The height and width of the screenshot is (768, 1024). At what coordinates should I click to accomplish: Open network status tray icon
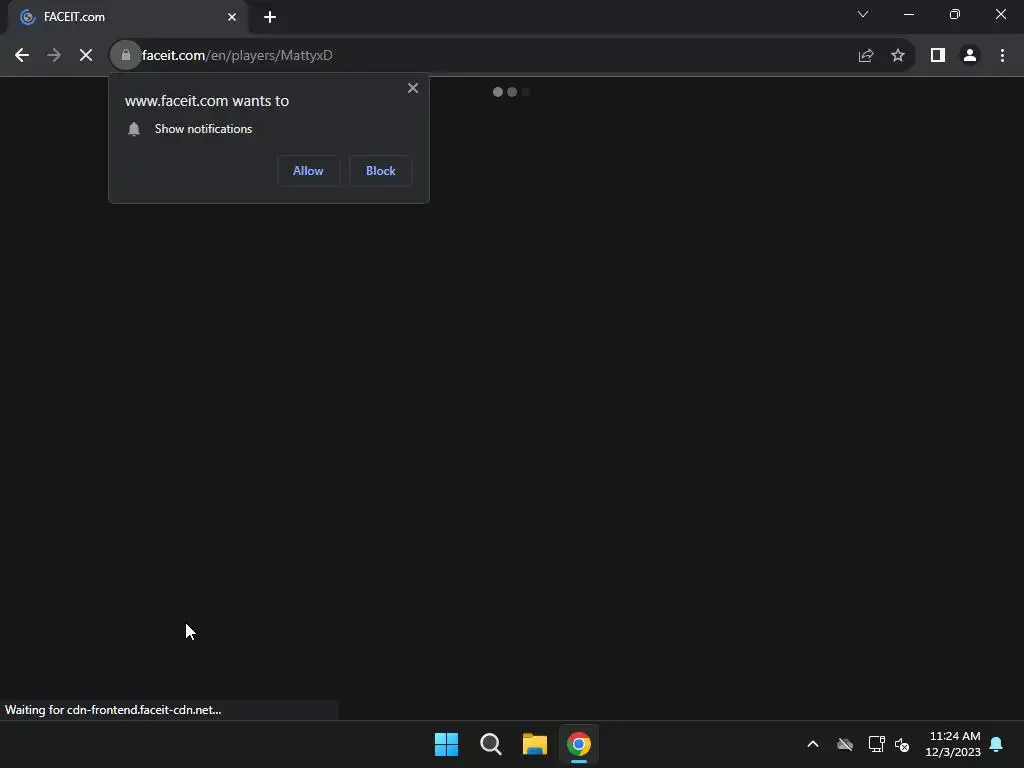click(876, 744)
